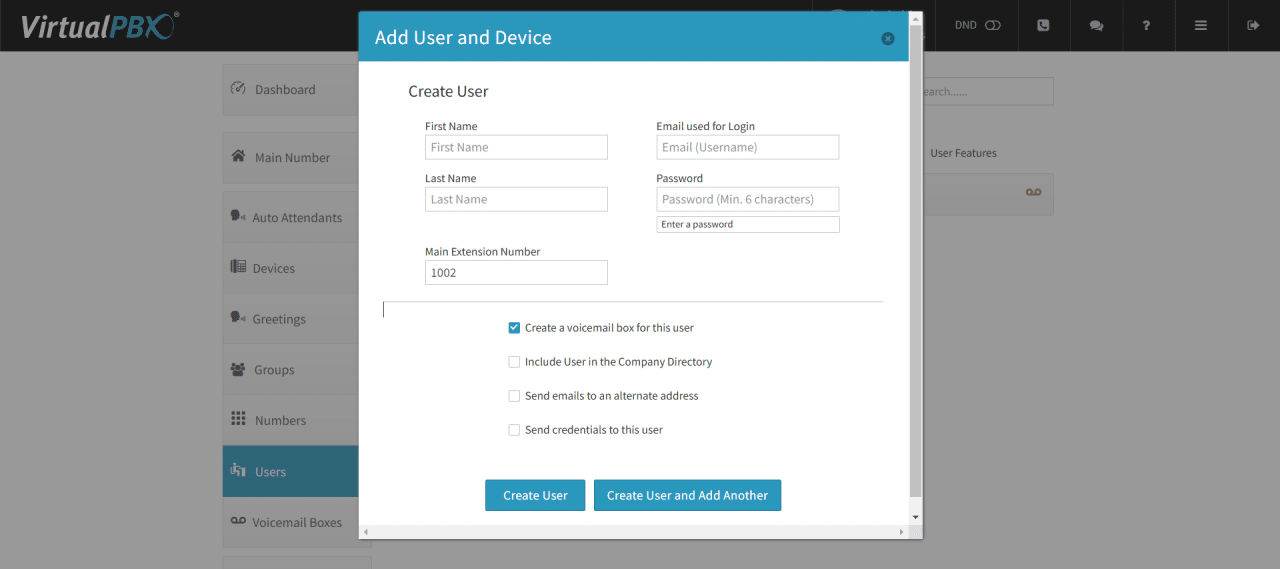Click the Create User button
This screenshot has height=569, width=1280.
tap(535, 495)
